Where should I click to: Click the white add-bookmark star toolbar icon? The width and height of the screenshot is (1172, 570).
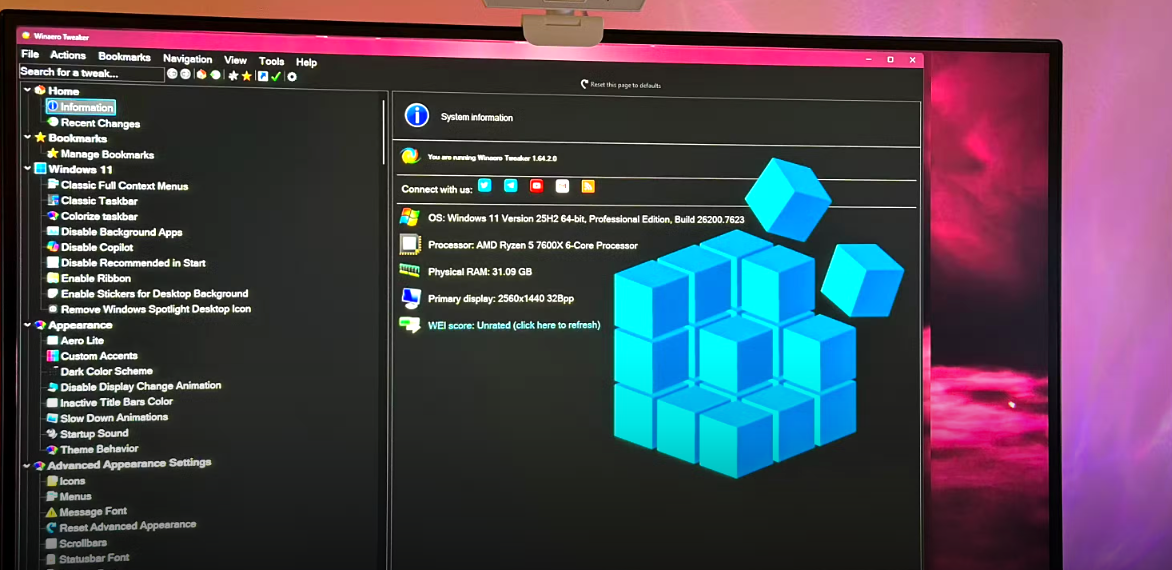click(233, 75)
